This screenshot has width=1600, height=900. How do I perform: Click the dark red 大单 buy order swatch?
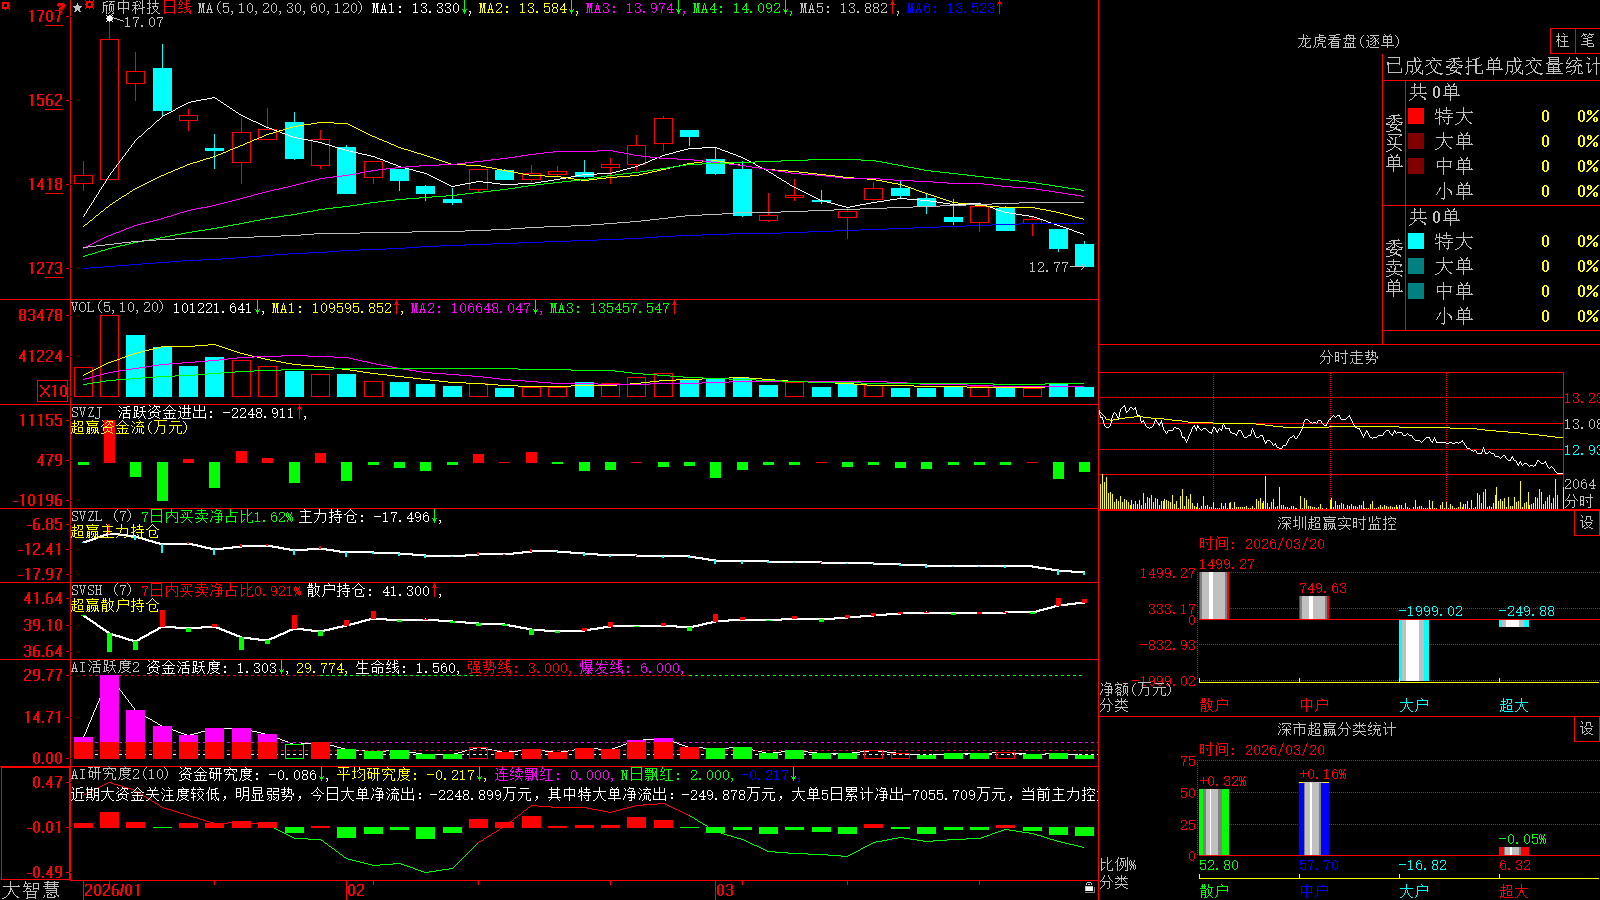1416,141
